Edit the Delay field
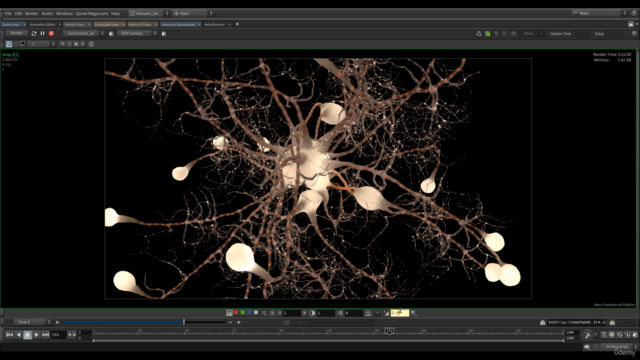Viewport: 640px width, 360px height. (x=615, y=33)
